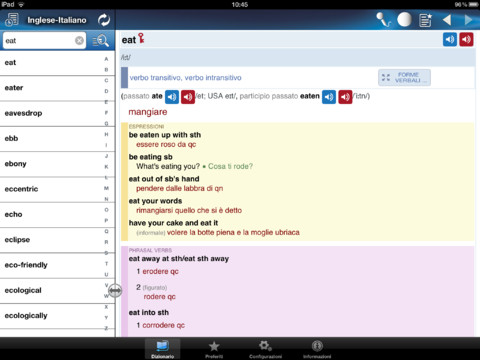Tap the search field containing eat
Viewport: 480px width, 360px height.
44,41
